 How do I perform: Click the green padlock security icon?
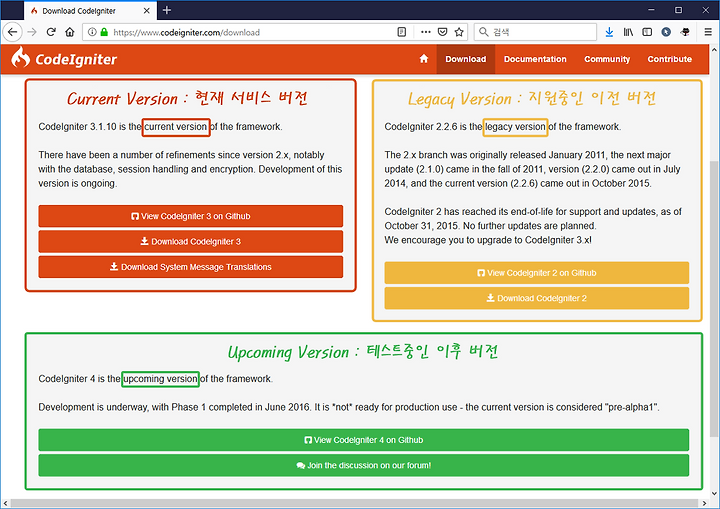pos(104,32)
